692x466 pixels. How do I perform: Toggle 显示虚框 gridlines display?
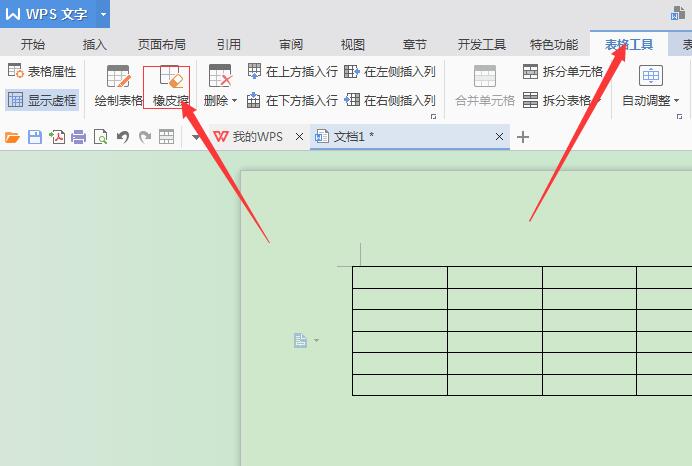pos(42,100)
